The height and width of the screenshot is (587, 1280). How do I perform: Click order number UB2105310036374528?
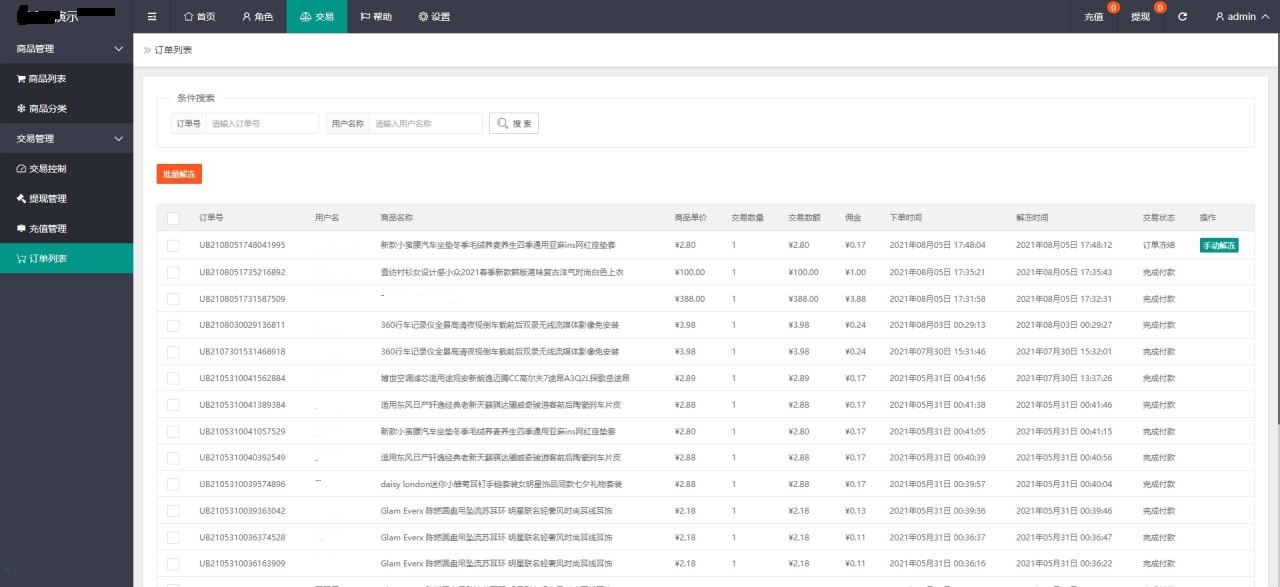pos(242,537)
